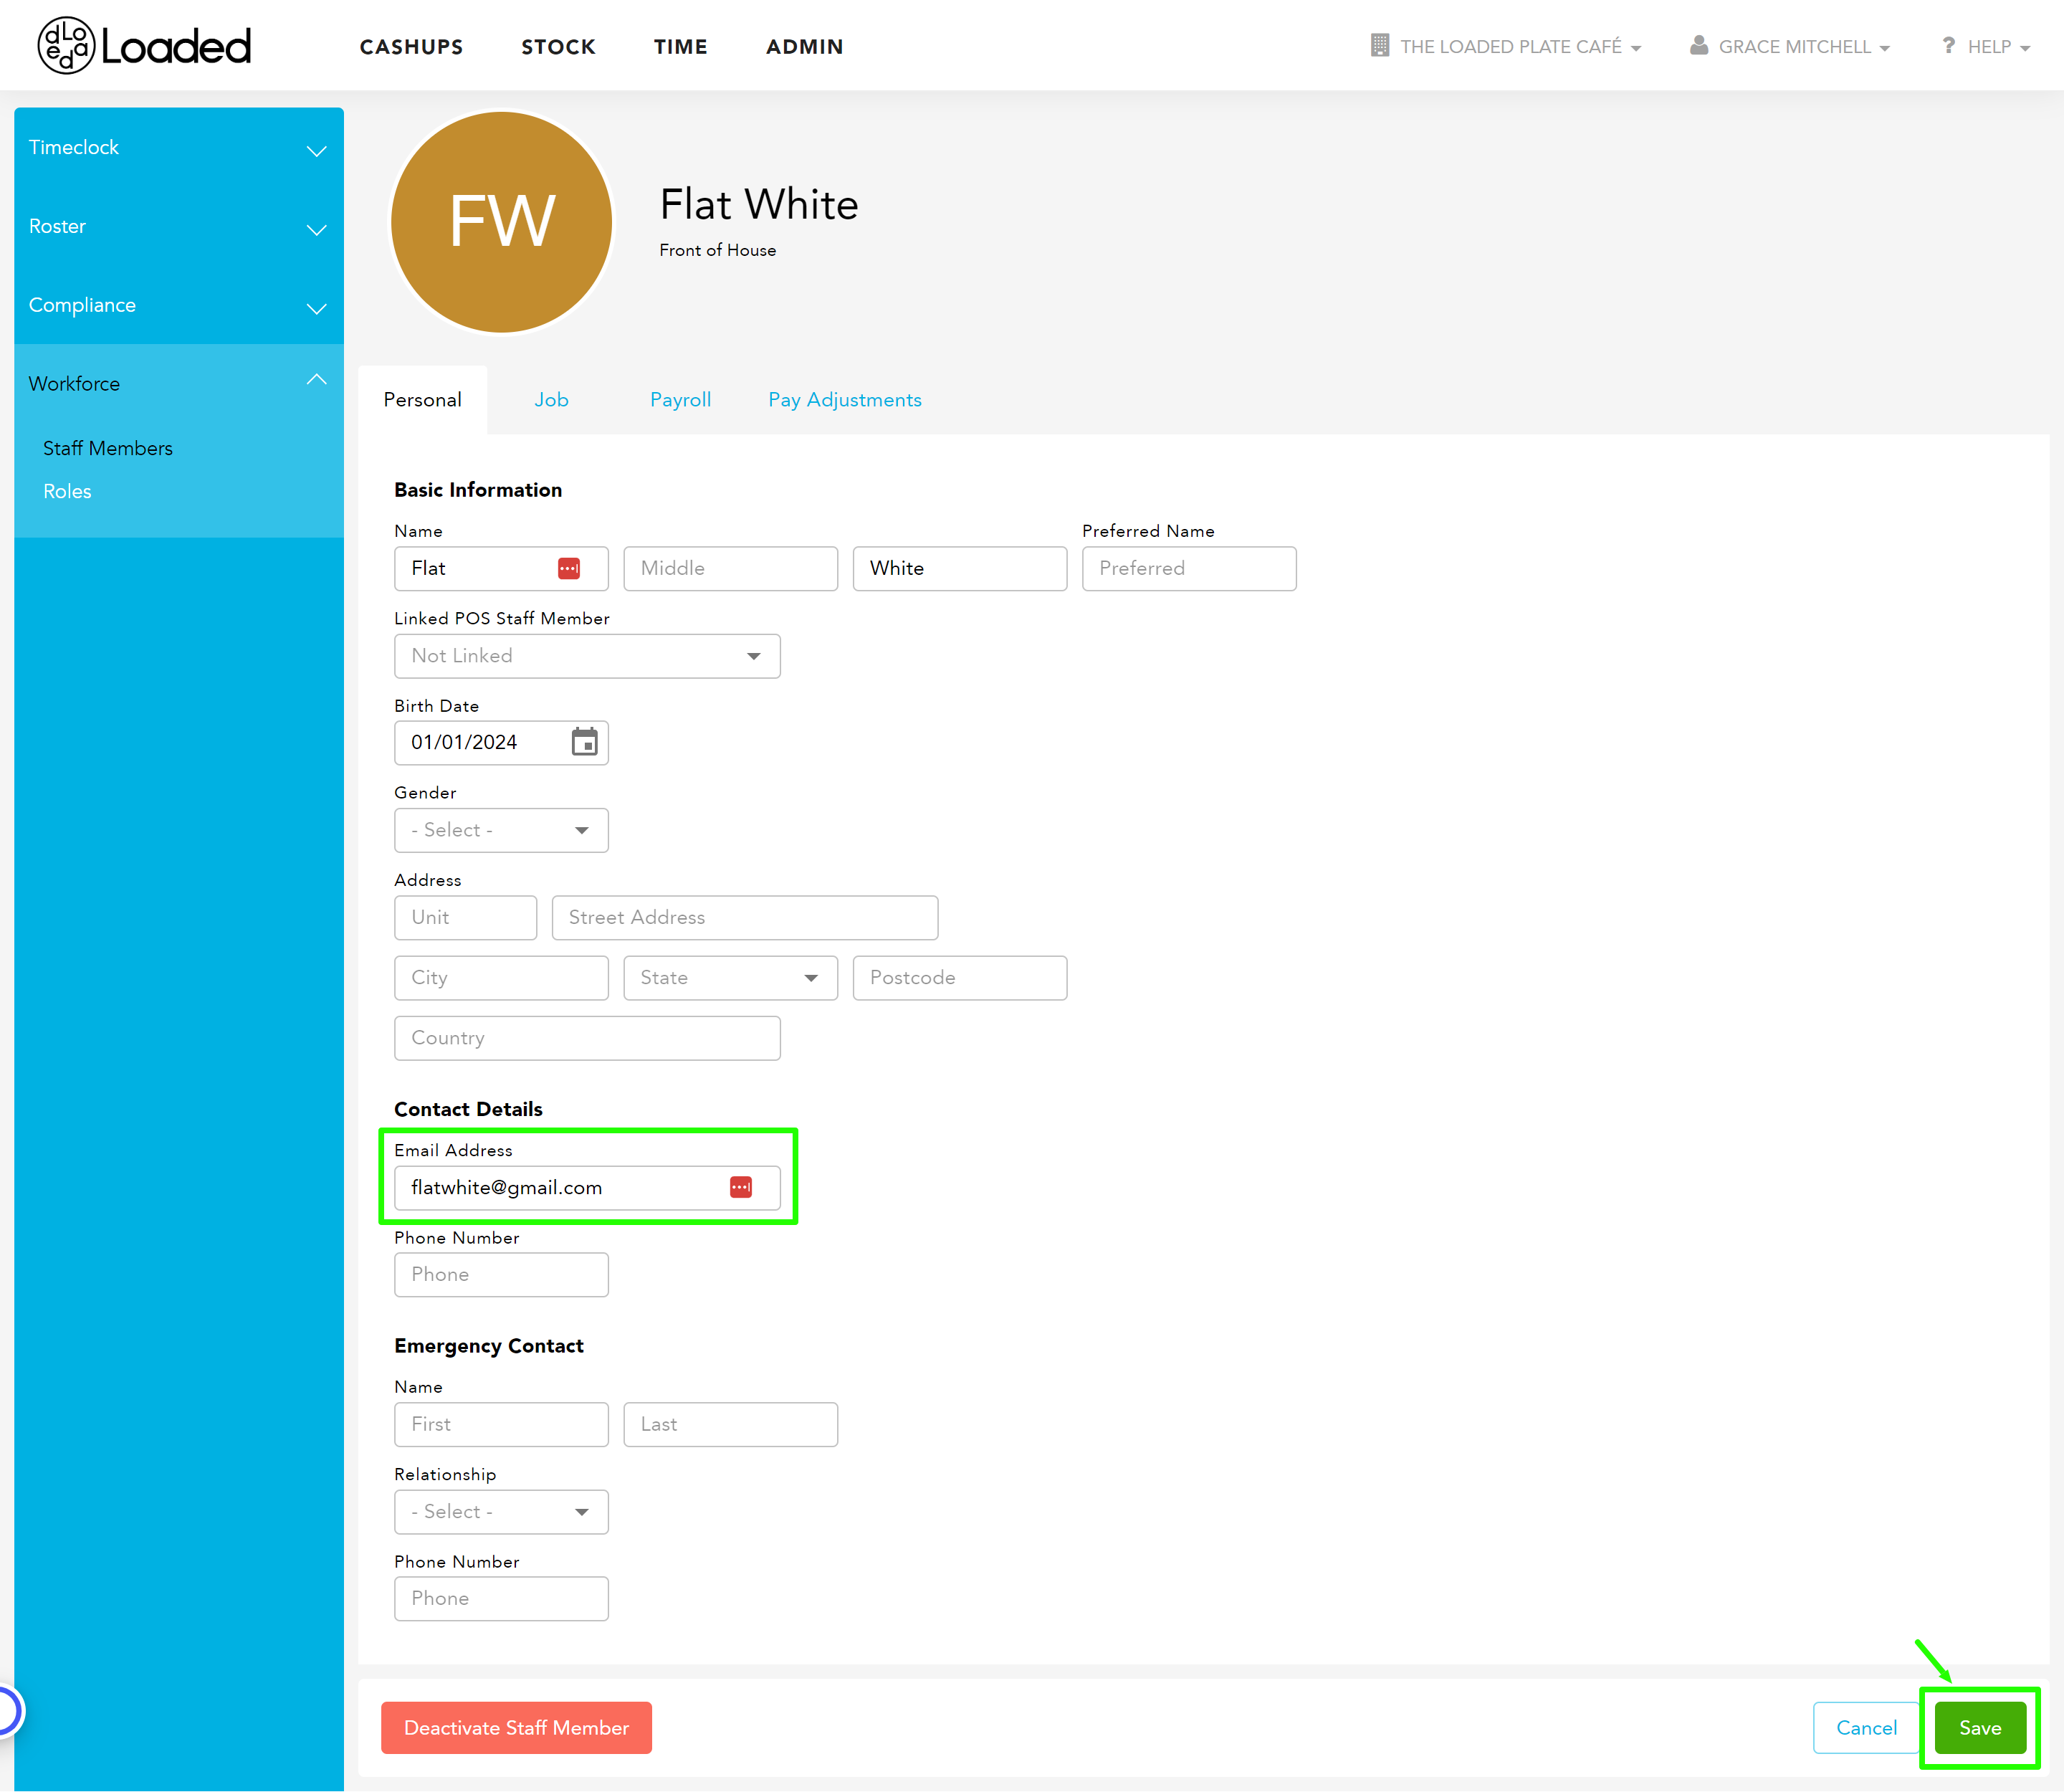Select the Personal tab
Image resolution: width=2064 pixels, height=1792 pixels.
pyautogui.click(x=422, y=400)
